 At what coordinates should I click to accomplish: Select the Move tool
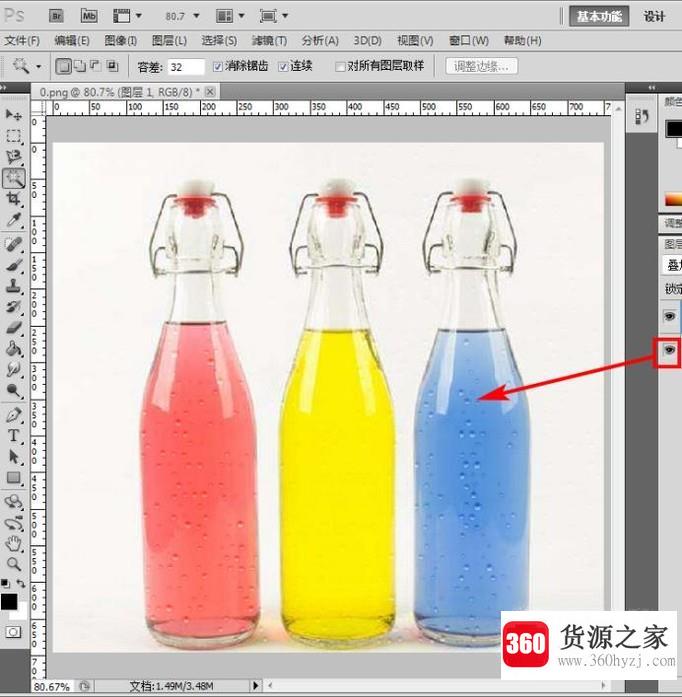pos(14,115)
